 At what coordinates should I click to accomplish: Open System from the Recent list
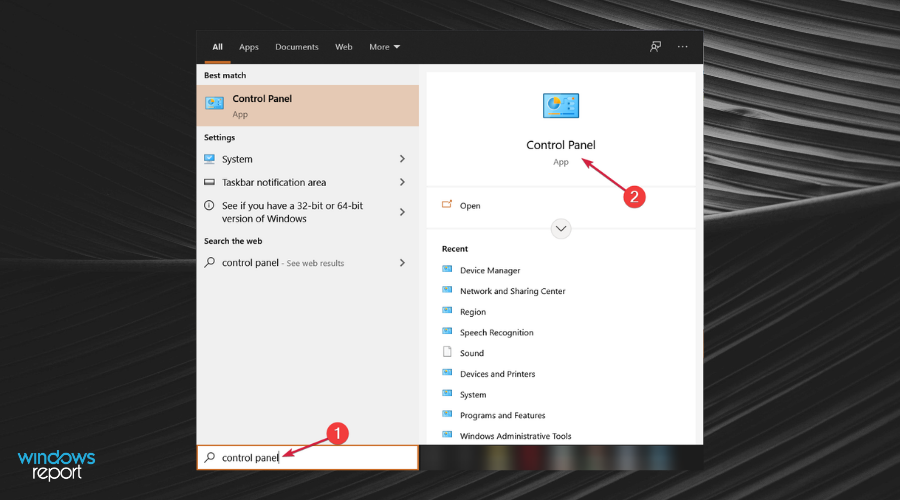coord(473,395)
